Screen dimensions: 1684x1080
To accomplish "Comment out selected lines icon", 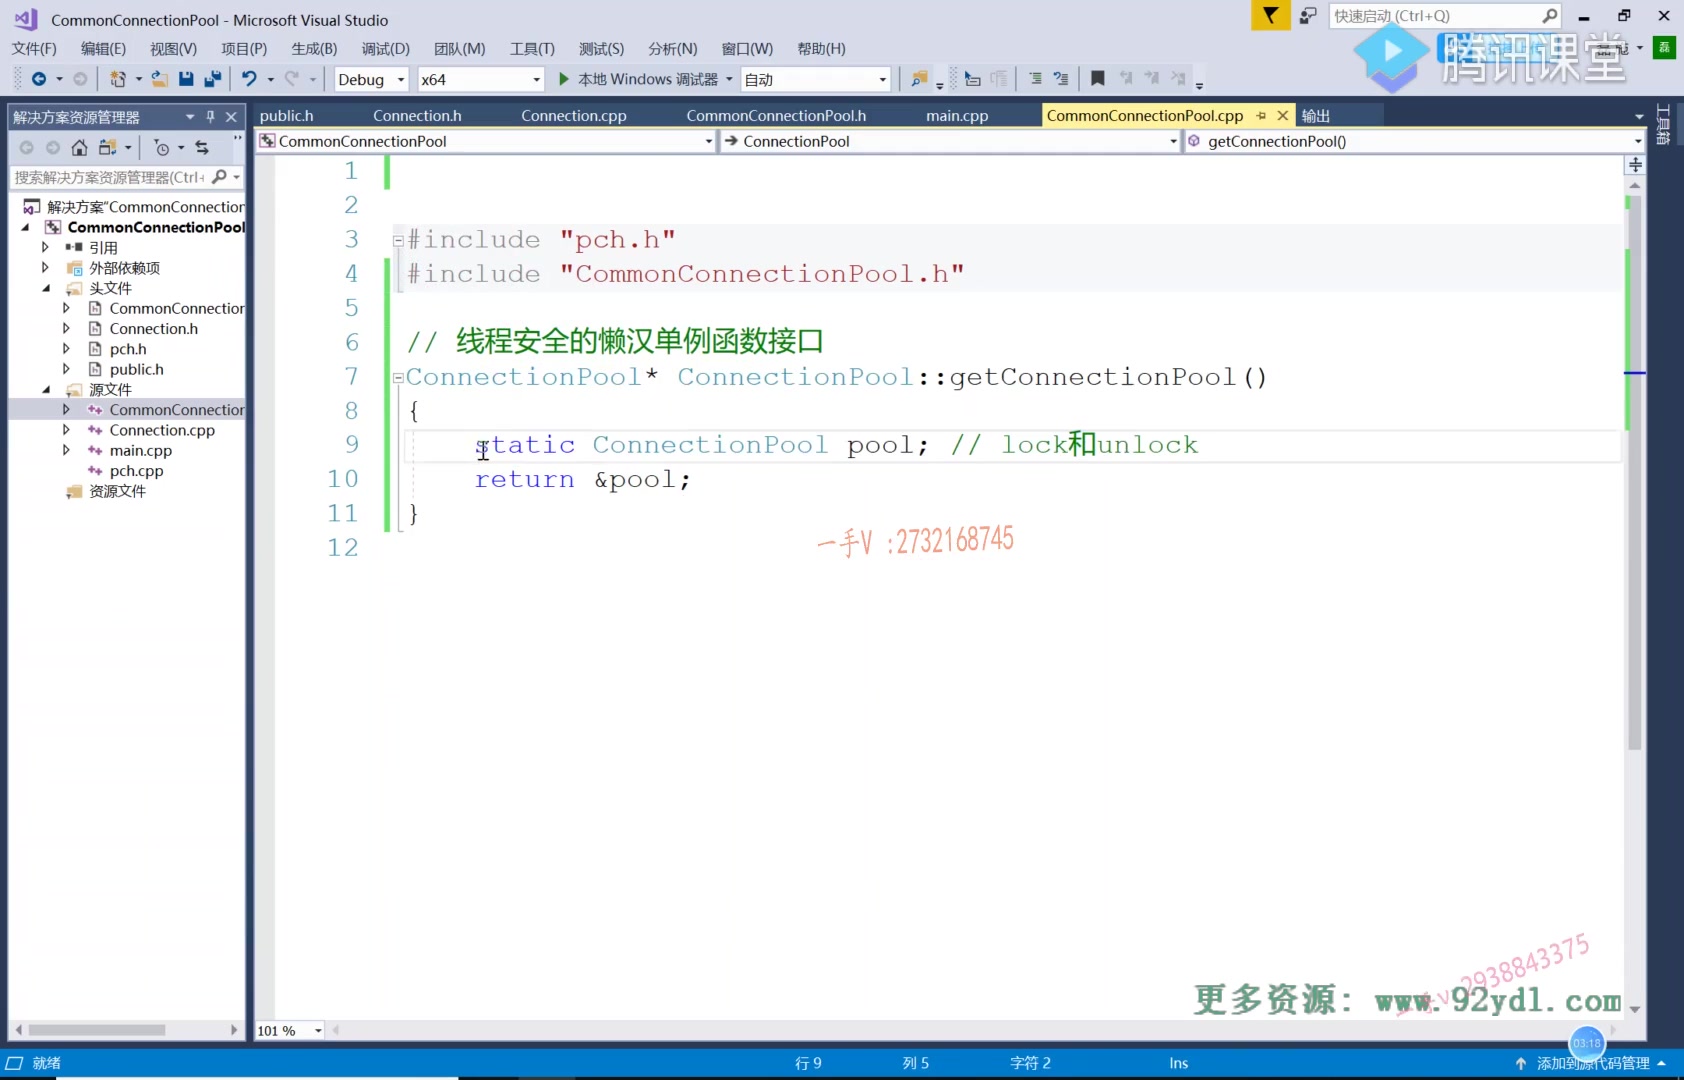I will [1035, 79].
